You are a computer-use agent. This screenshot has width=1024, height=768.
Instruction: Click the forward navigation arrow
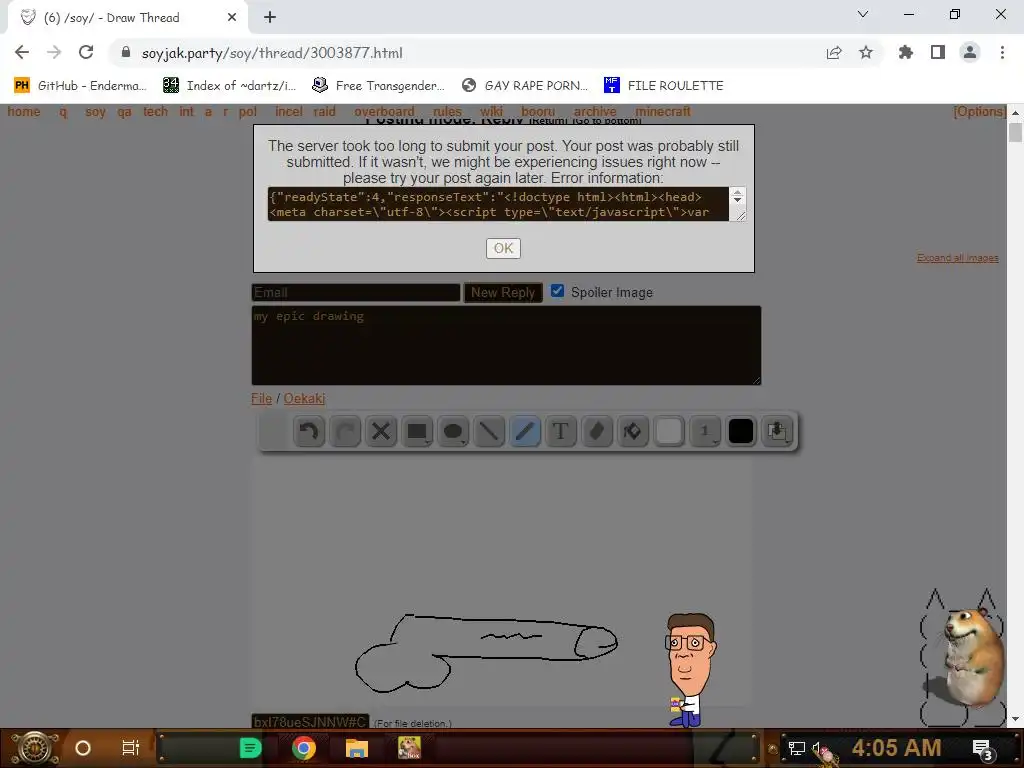(x=54, y=52)
